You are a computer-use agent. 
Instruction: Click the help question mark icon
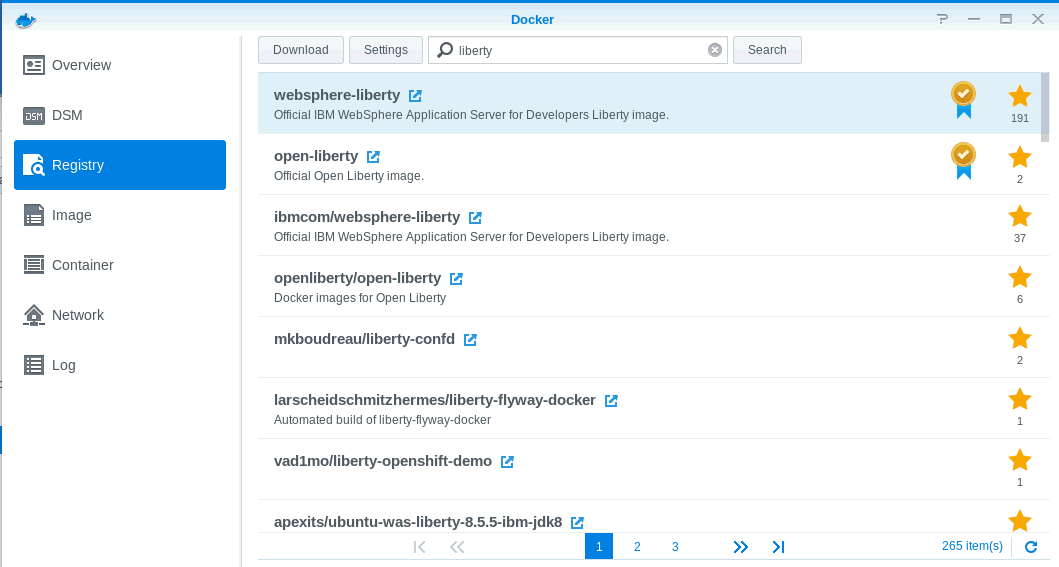(x=941, y=19)
